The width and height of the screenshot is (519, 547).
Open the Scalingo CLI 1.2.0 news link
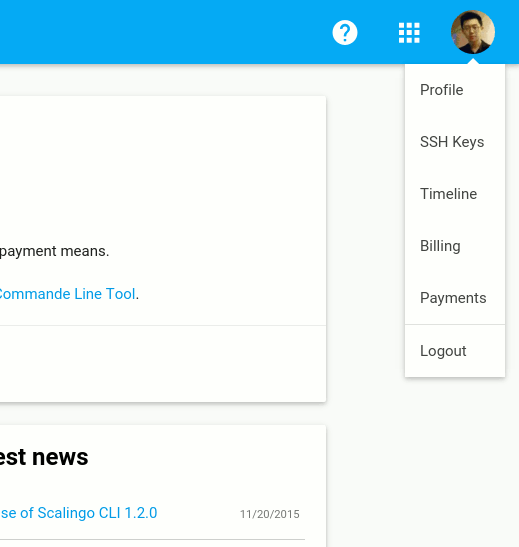[78, 513]
